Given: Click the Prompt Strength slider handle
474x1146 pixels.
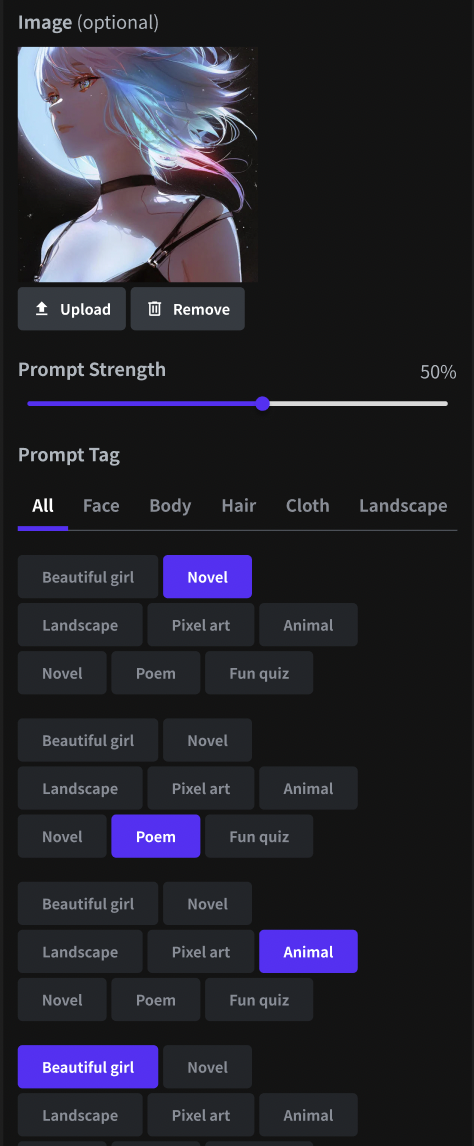Looking at the screenshot, I should (x=263, y=403).
